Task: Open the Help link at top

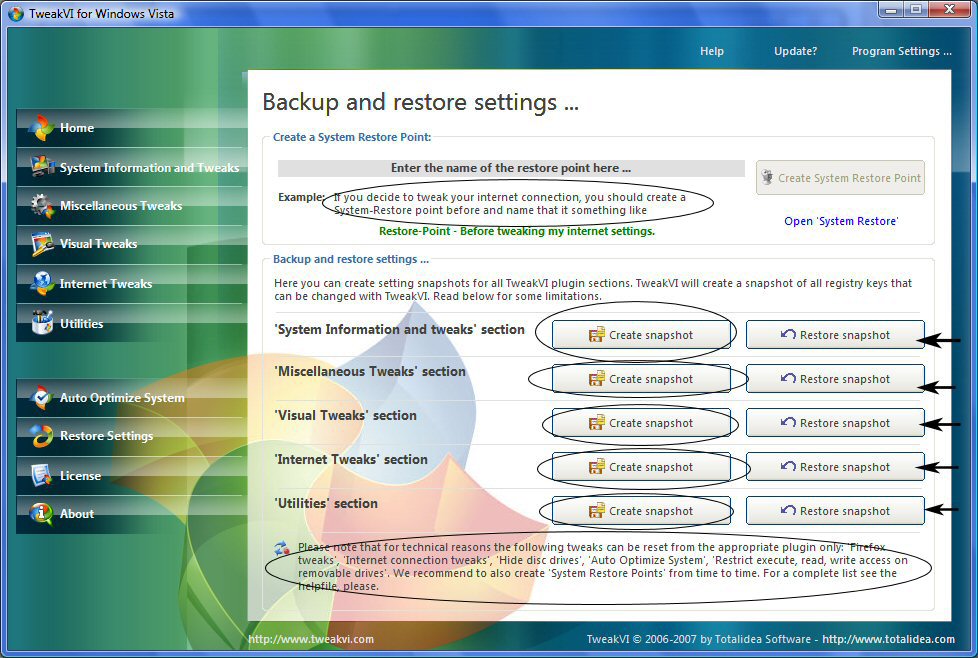Action: [x=712, y=51]
